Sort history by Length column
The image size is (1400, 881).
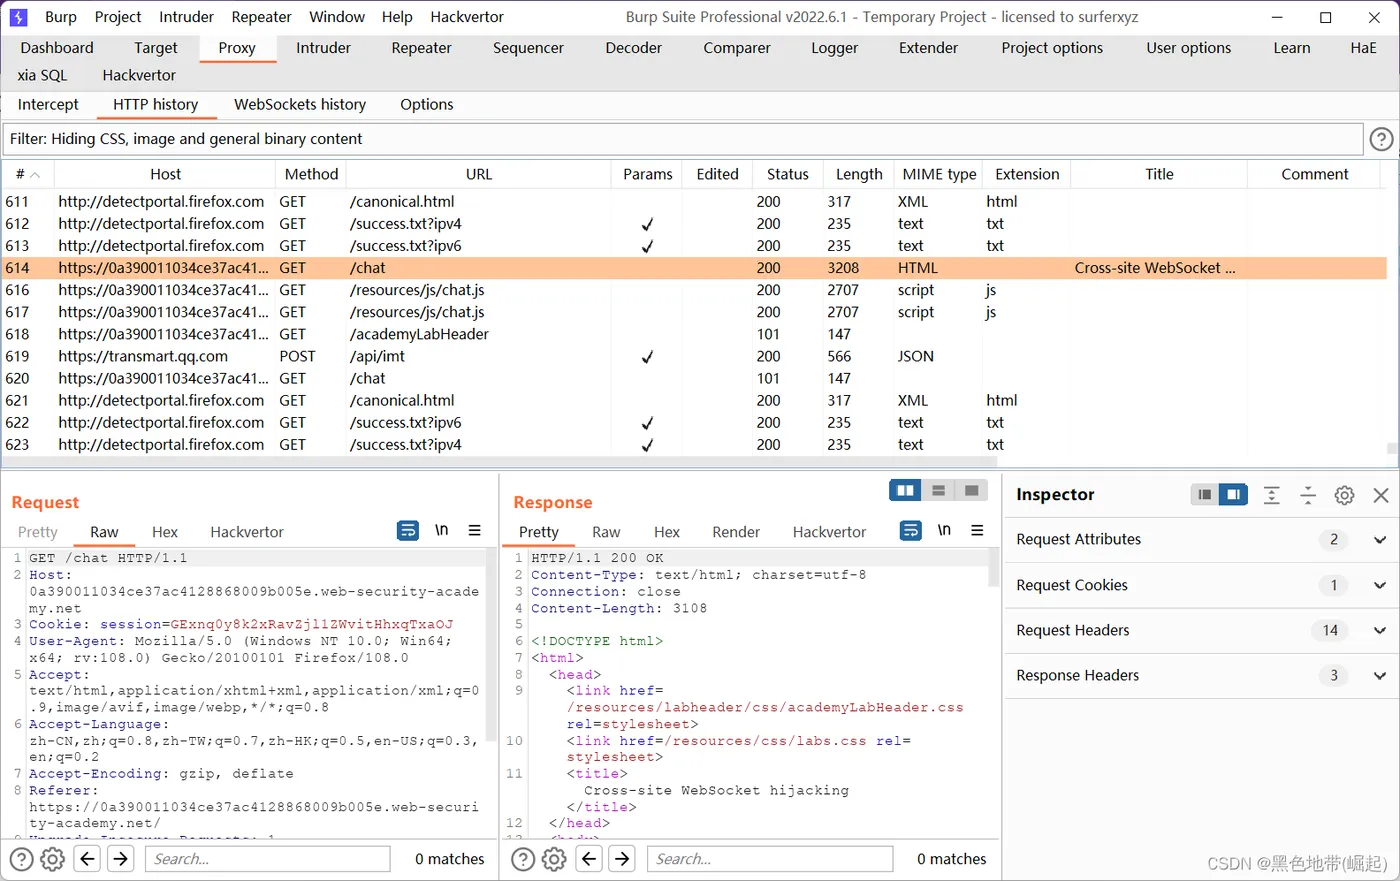pyautogui.click(x=859, y=174)
